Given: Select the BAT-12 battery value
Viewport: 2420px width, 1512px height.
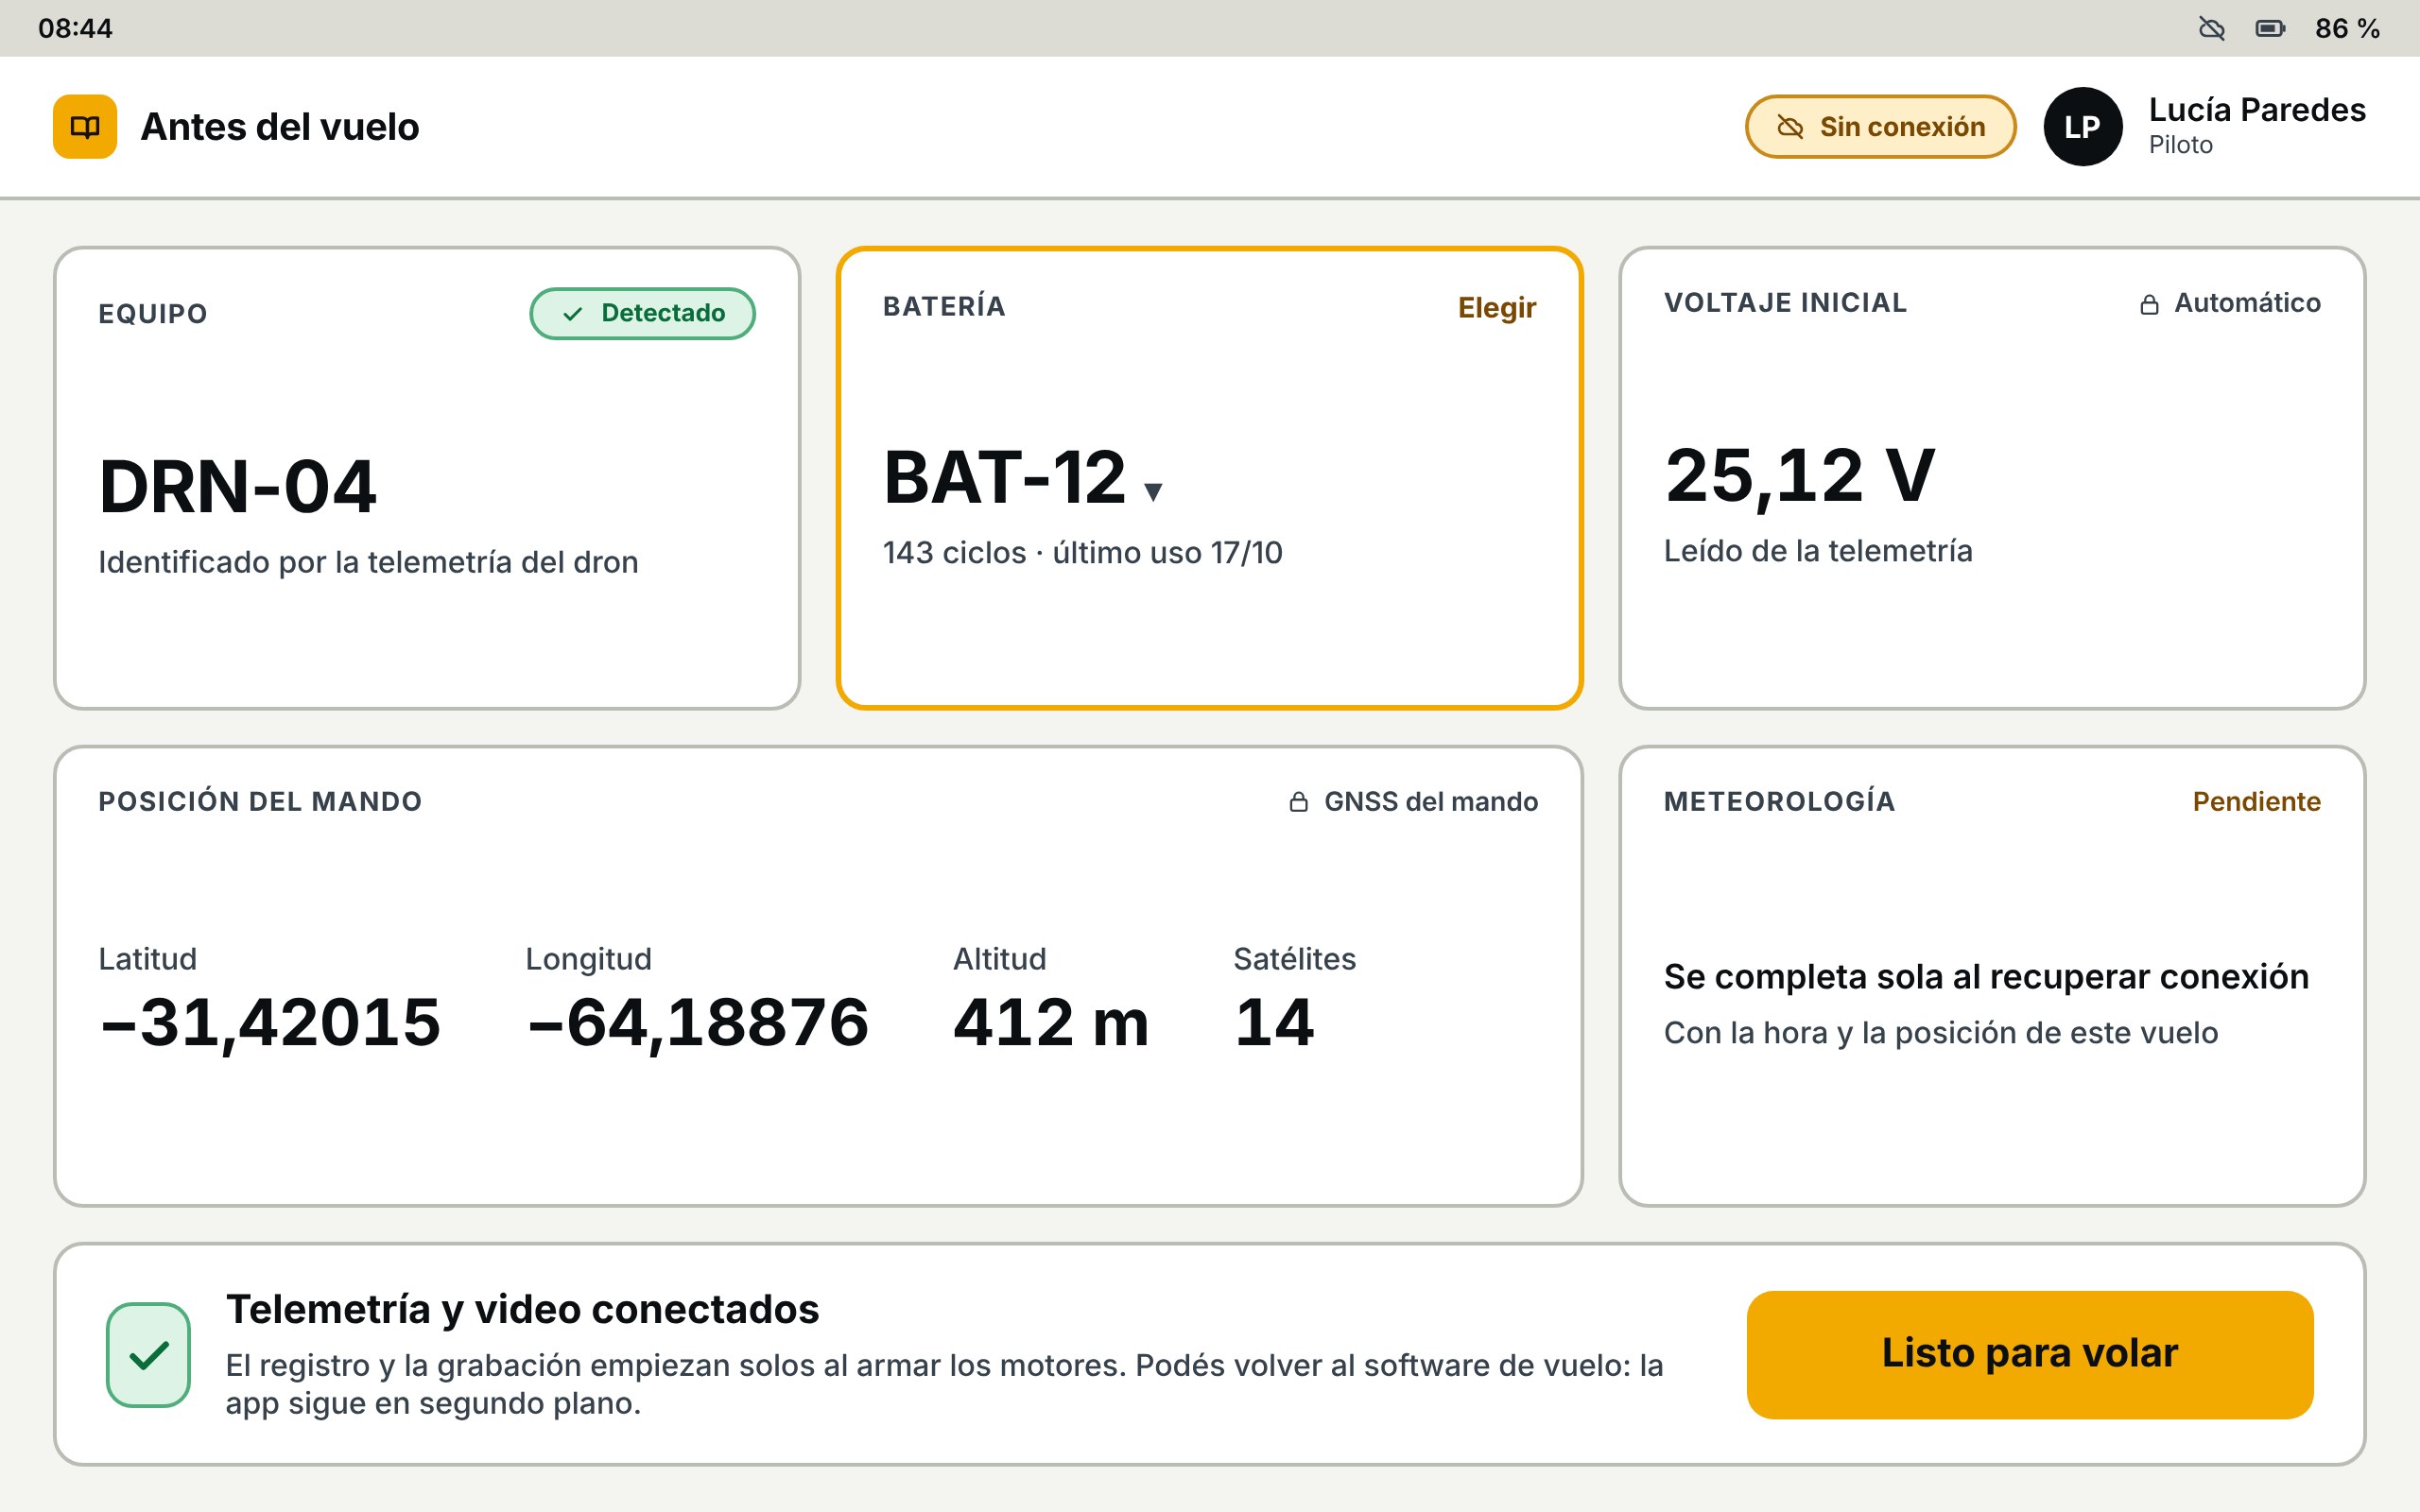Looking at the screenshot, I should coord(1004,477).
